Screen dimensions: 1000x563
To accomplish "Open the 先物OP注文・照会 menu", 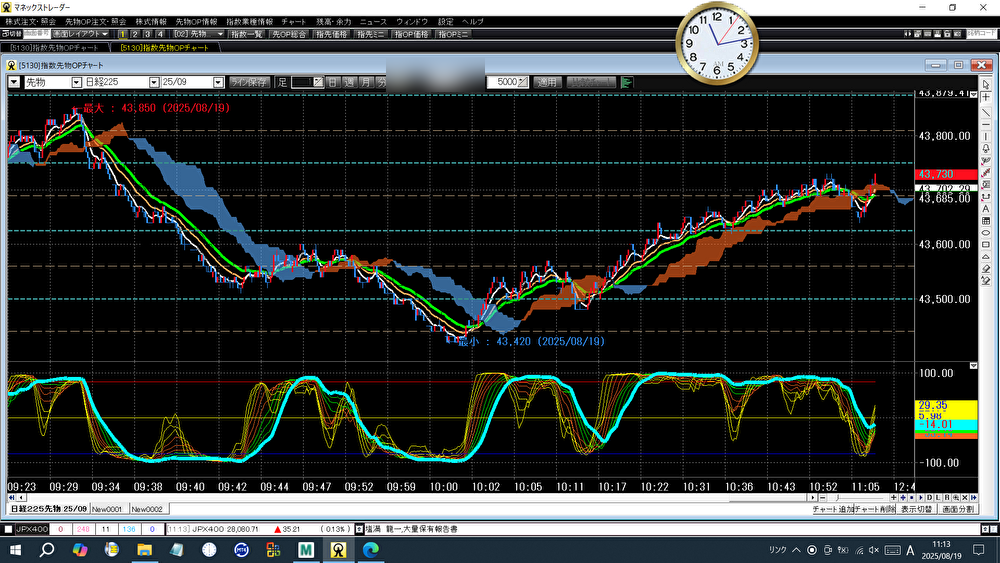I will click(x=96, y=22).
